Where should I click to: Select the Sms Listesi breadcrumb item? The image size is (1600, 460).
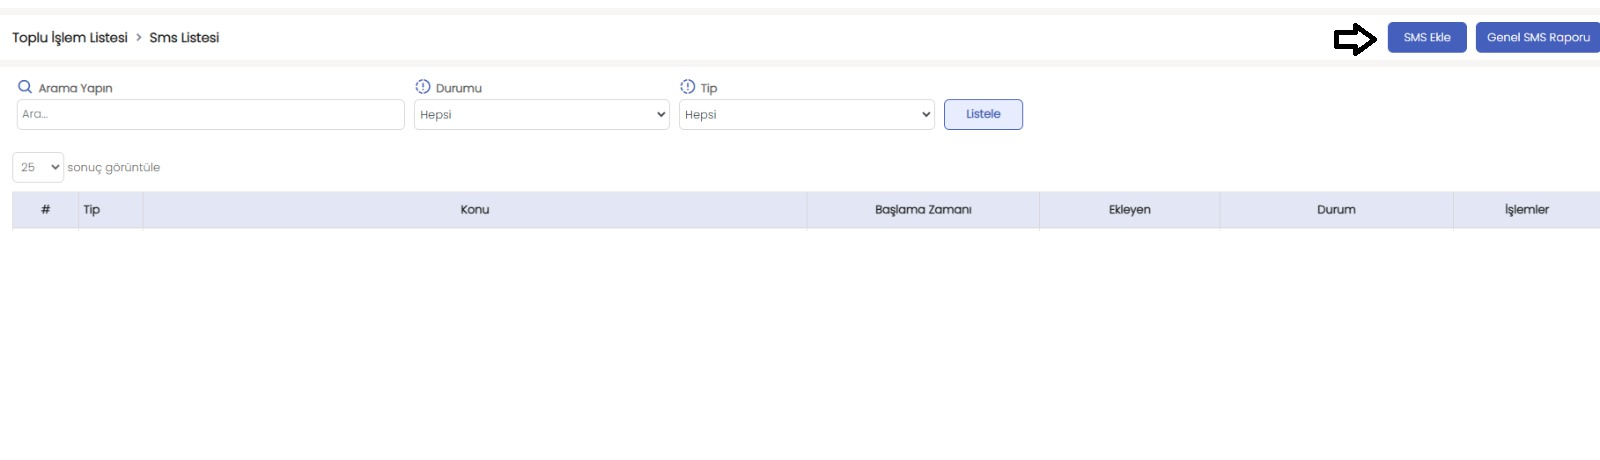tap(184, 38)
